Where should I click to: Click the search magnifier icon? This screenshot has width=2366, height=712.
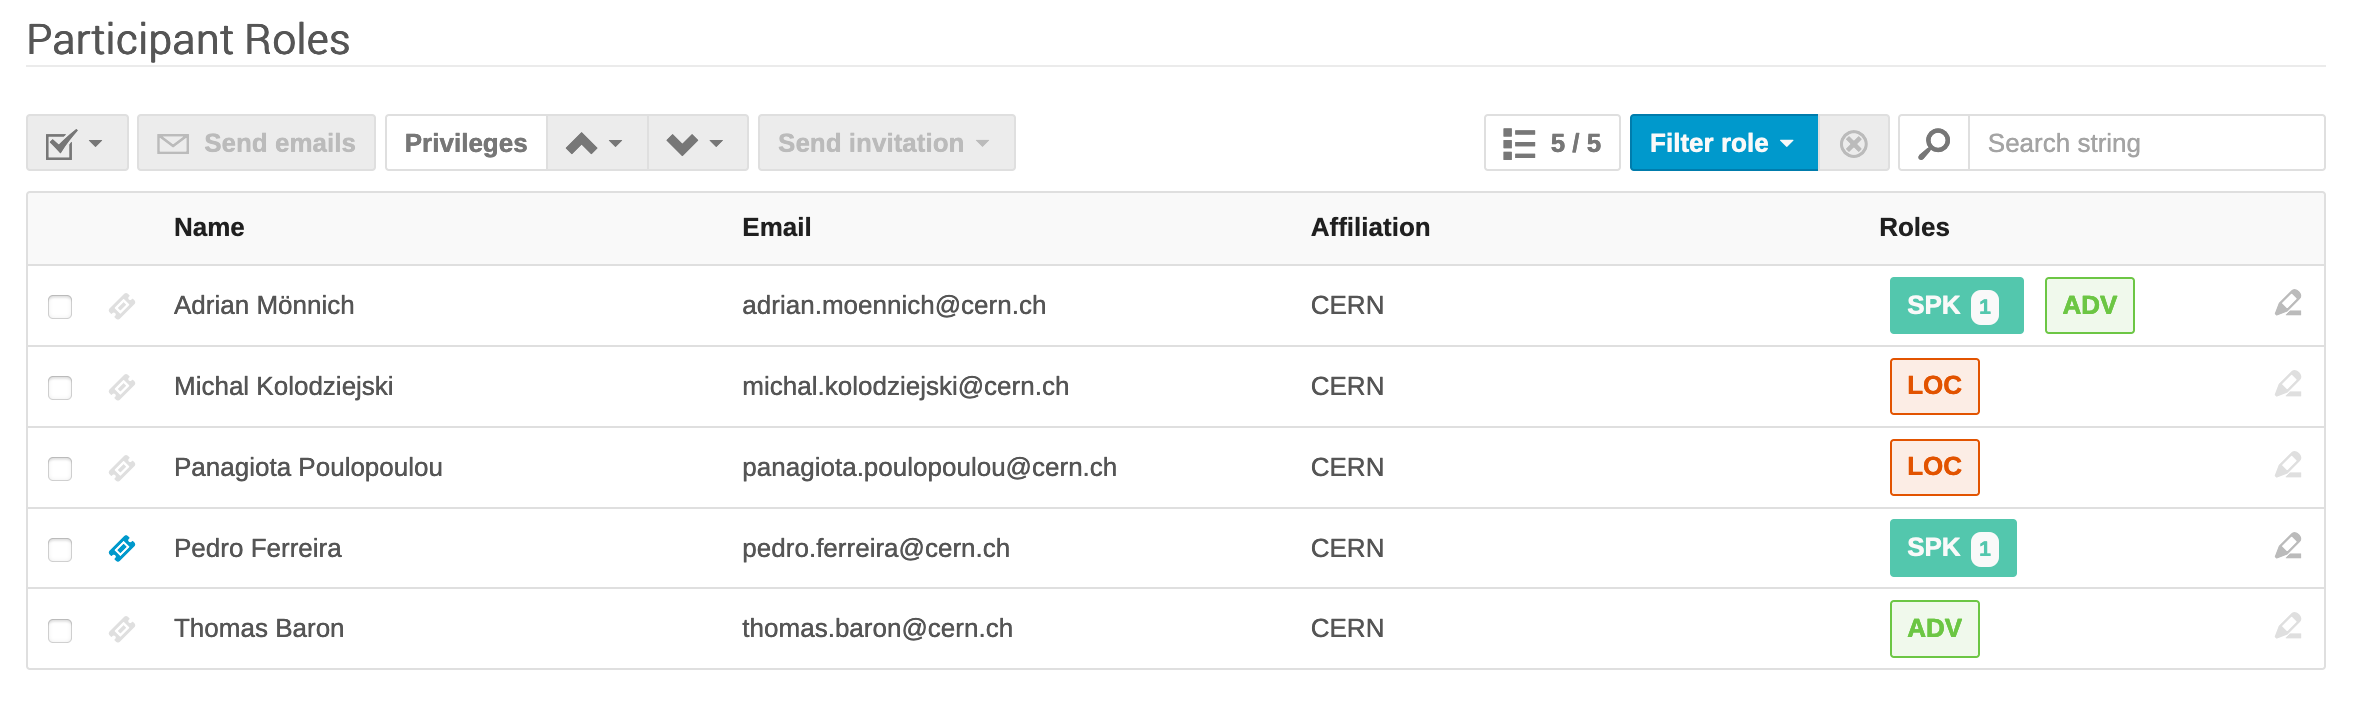[x=1934, y=143]
